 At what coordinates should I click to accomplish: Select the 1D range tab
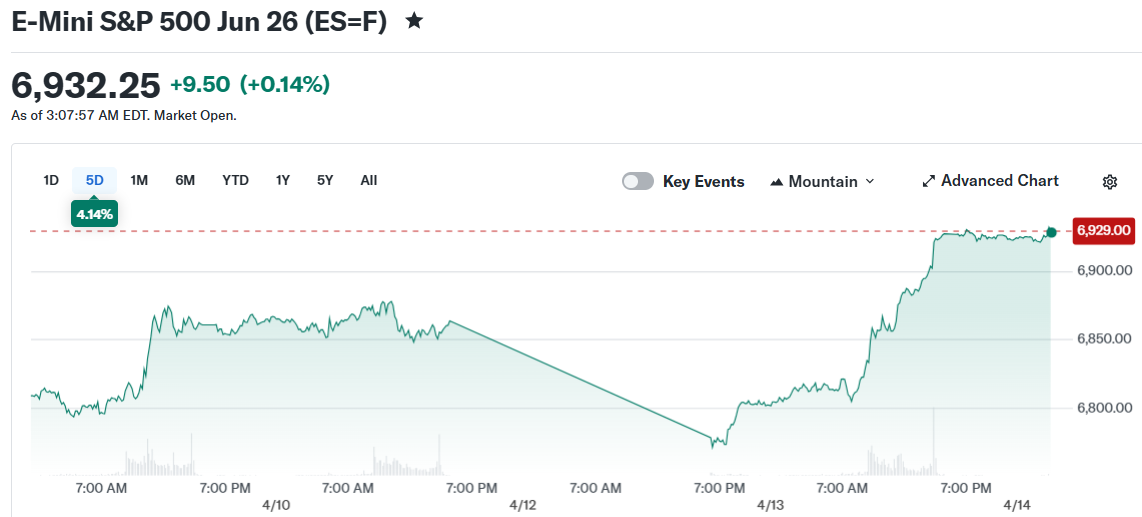click(x=51, y=181)
